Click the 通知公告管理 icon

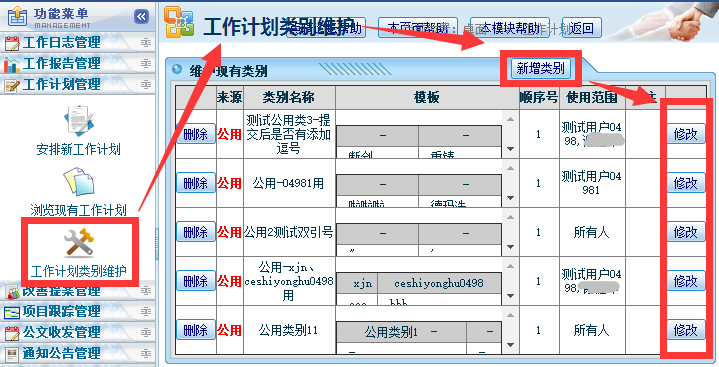coord(12,354)
